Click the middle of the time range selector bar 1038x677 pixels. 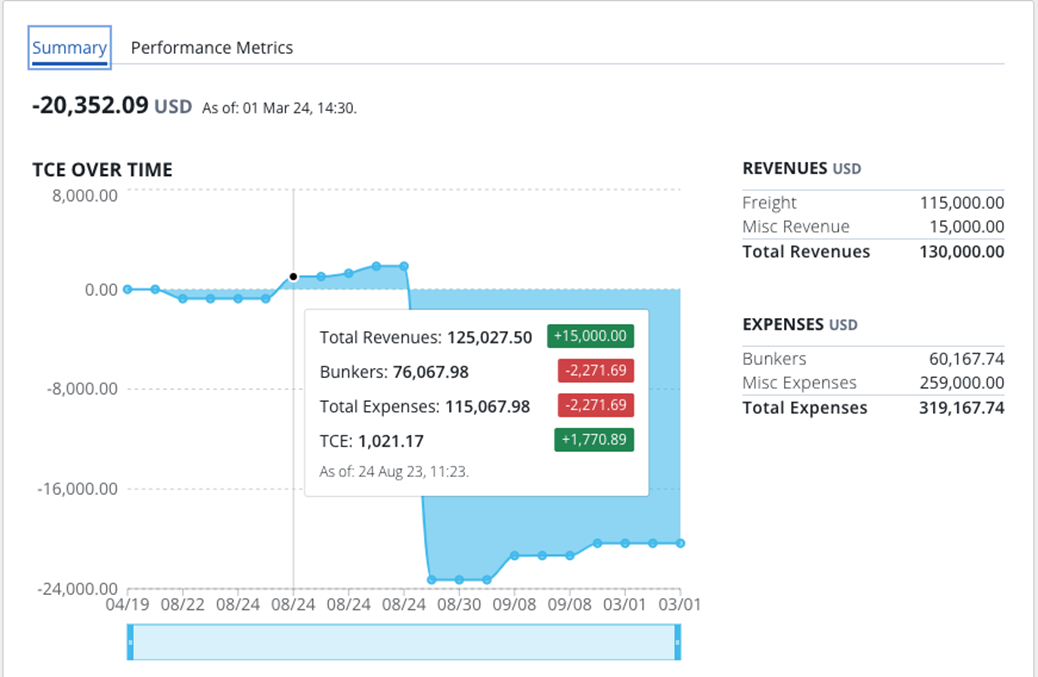(404, 642)
